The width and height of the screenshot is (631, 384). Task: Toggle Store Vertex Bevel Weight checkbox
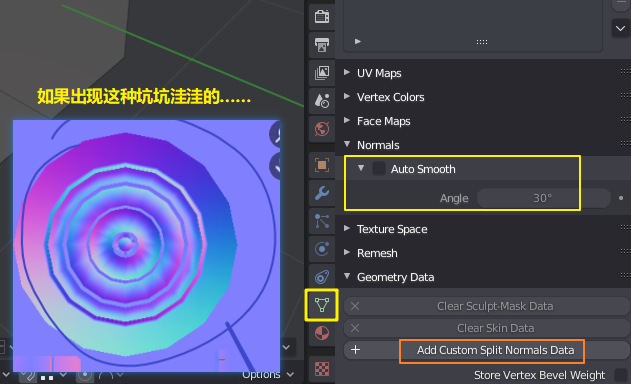tap(621, 375)
